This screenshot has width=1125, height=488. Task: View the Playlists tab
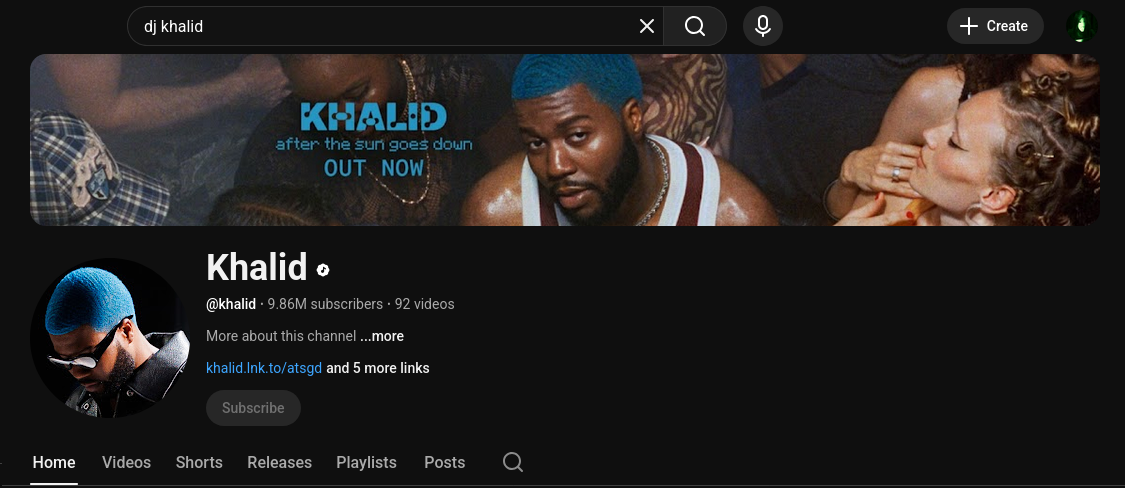coord(366,462)
